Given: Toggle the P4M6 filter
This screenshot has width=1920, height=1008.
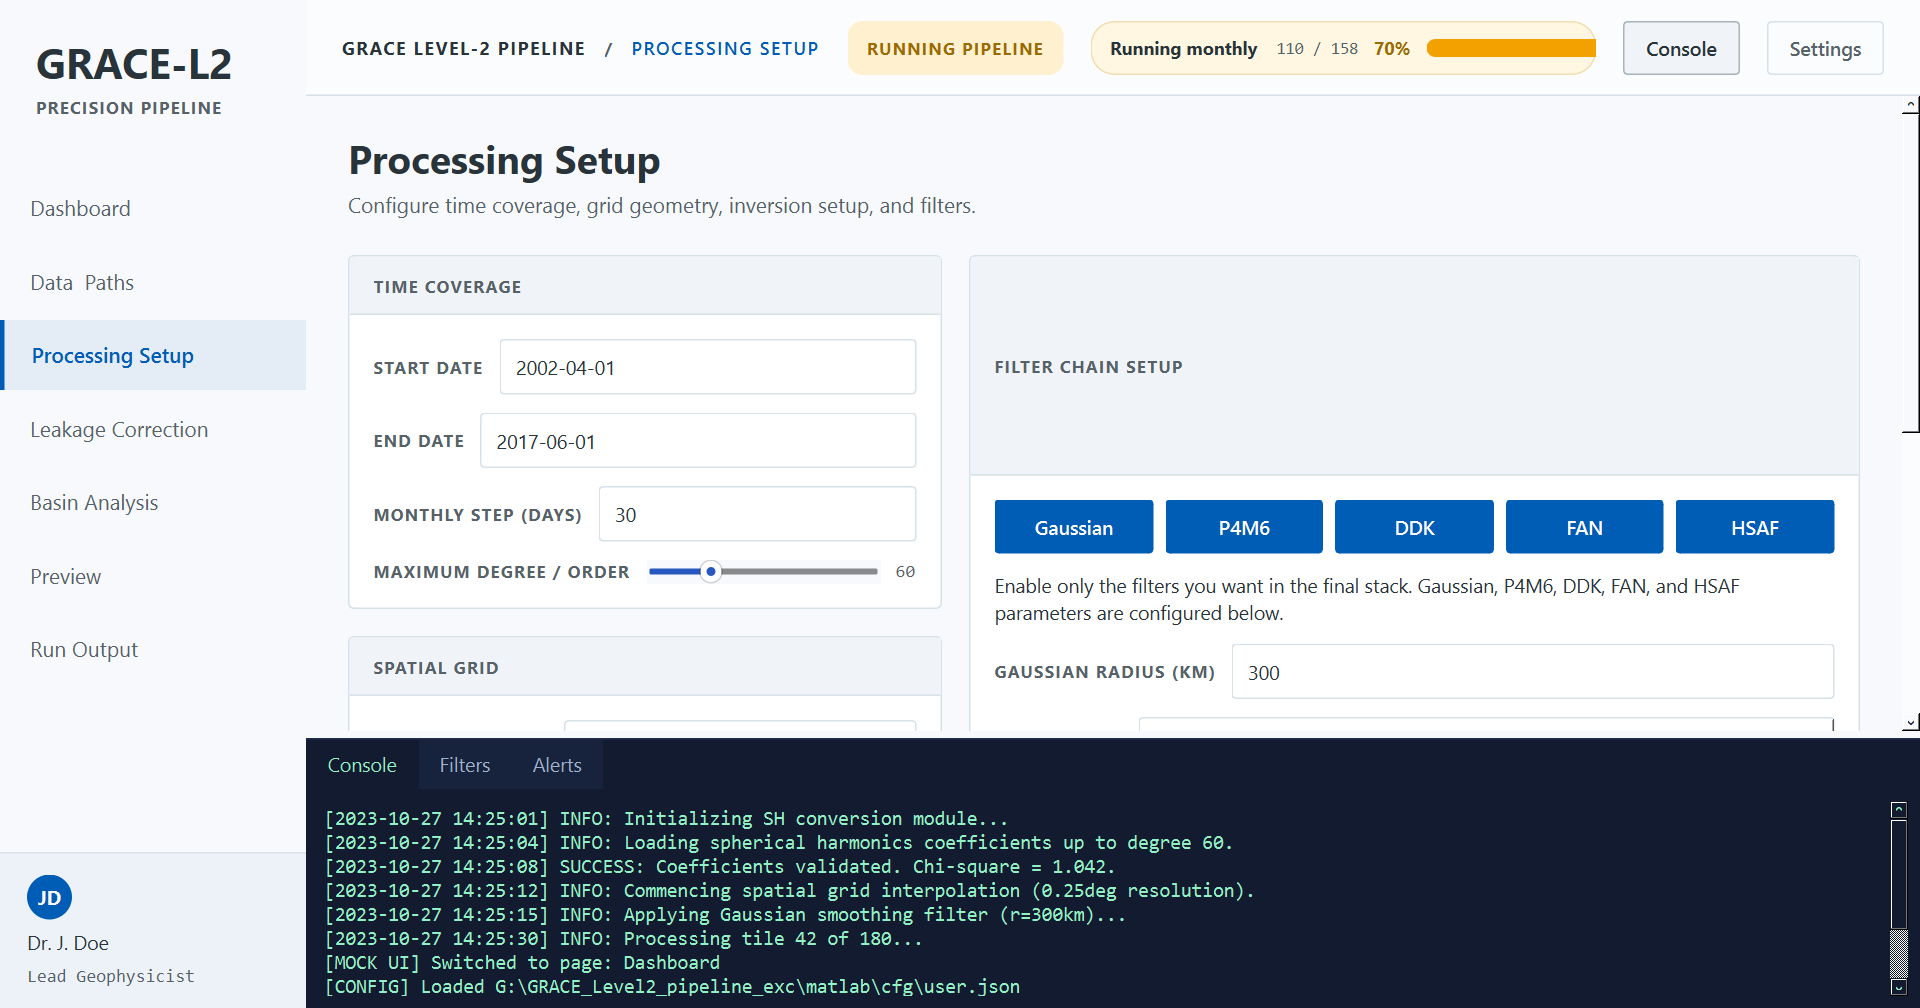Looking at the screenshot, I should coord(1244,527).
